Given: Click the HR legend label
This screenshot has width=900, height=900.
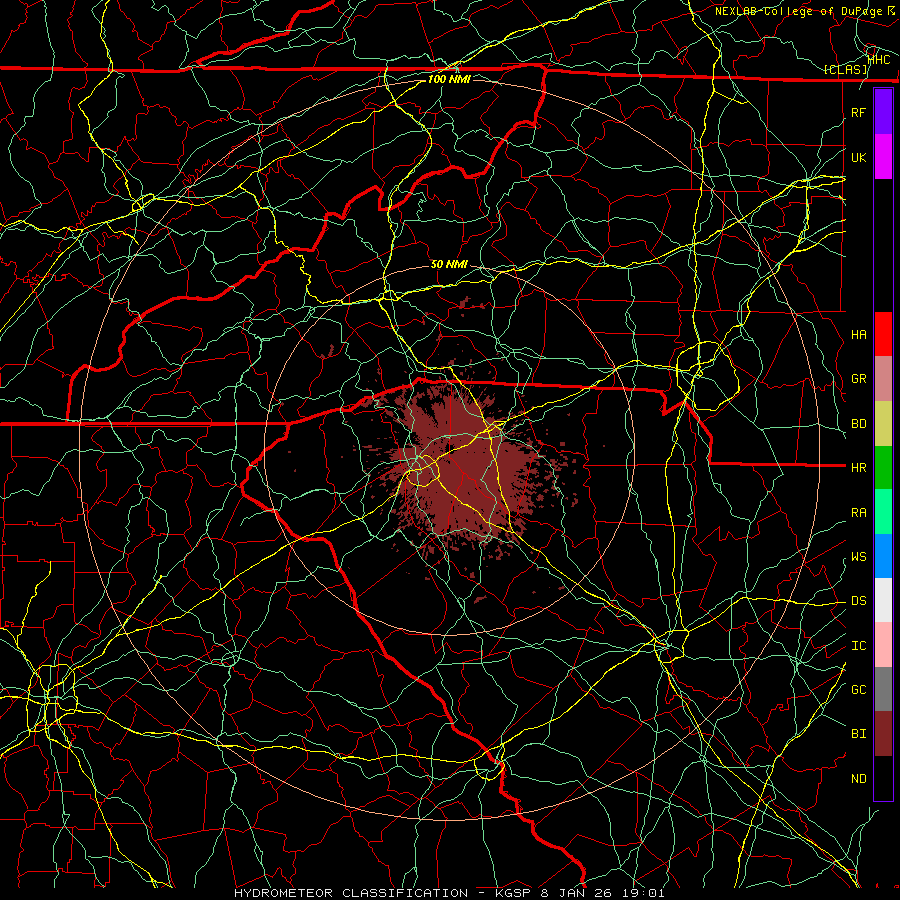Looking at the screenshot, I should coord(858,468).
